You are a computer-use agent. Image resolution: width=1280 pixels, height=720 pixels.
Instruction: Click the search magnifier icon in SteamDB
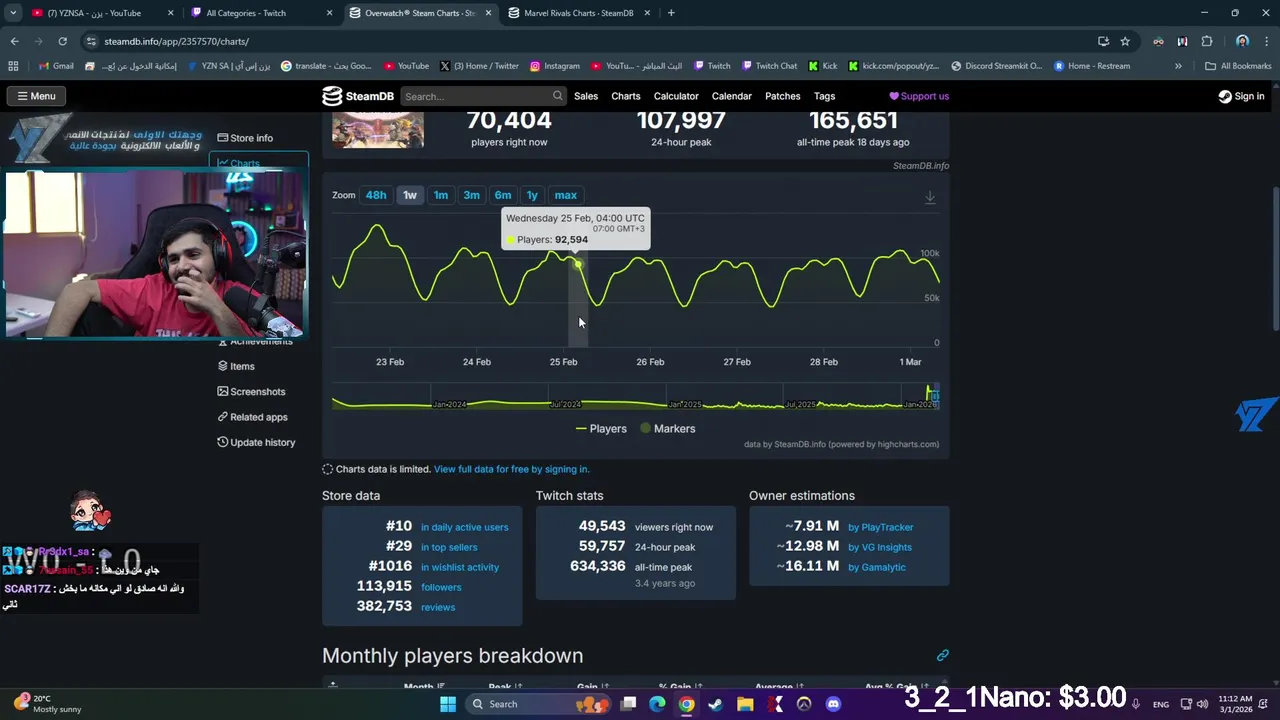(557, 96)
